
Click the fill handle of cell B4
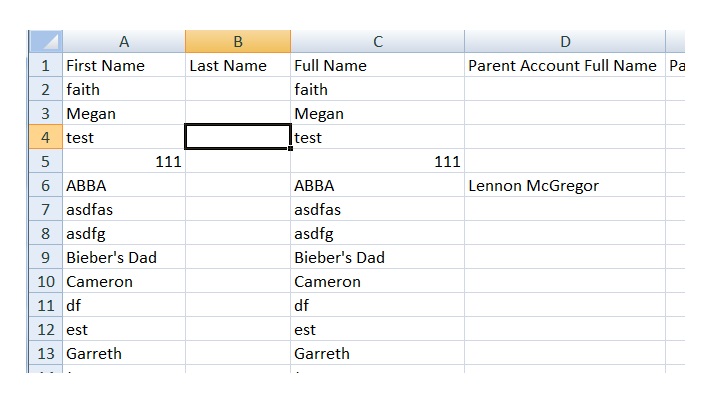[290, 148]
